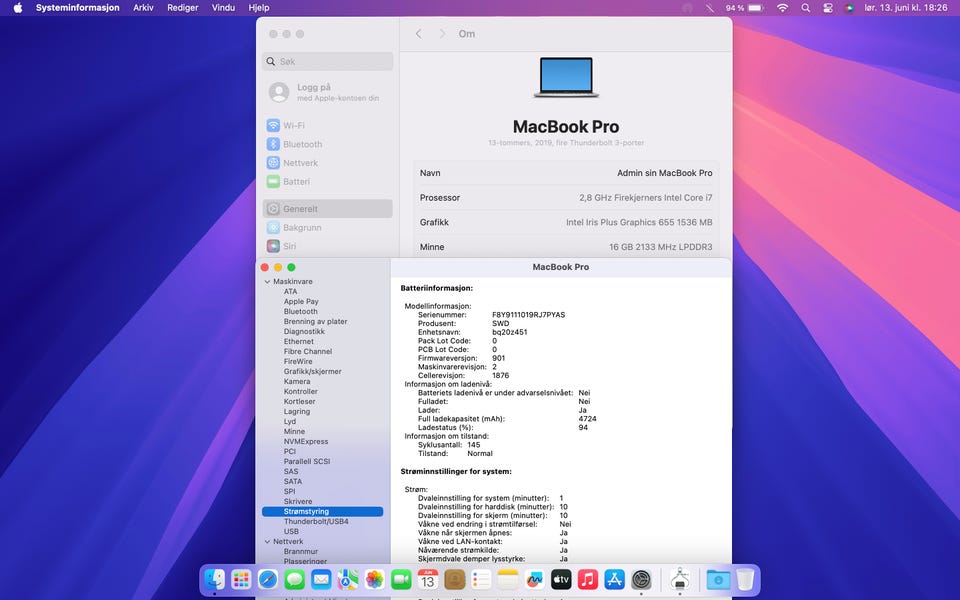Launch Apple TV from the Dock
The height and width of the screenshot is (600, 960).
coord(561,579)
